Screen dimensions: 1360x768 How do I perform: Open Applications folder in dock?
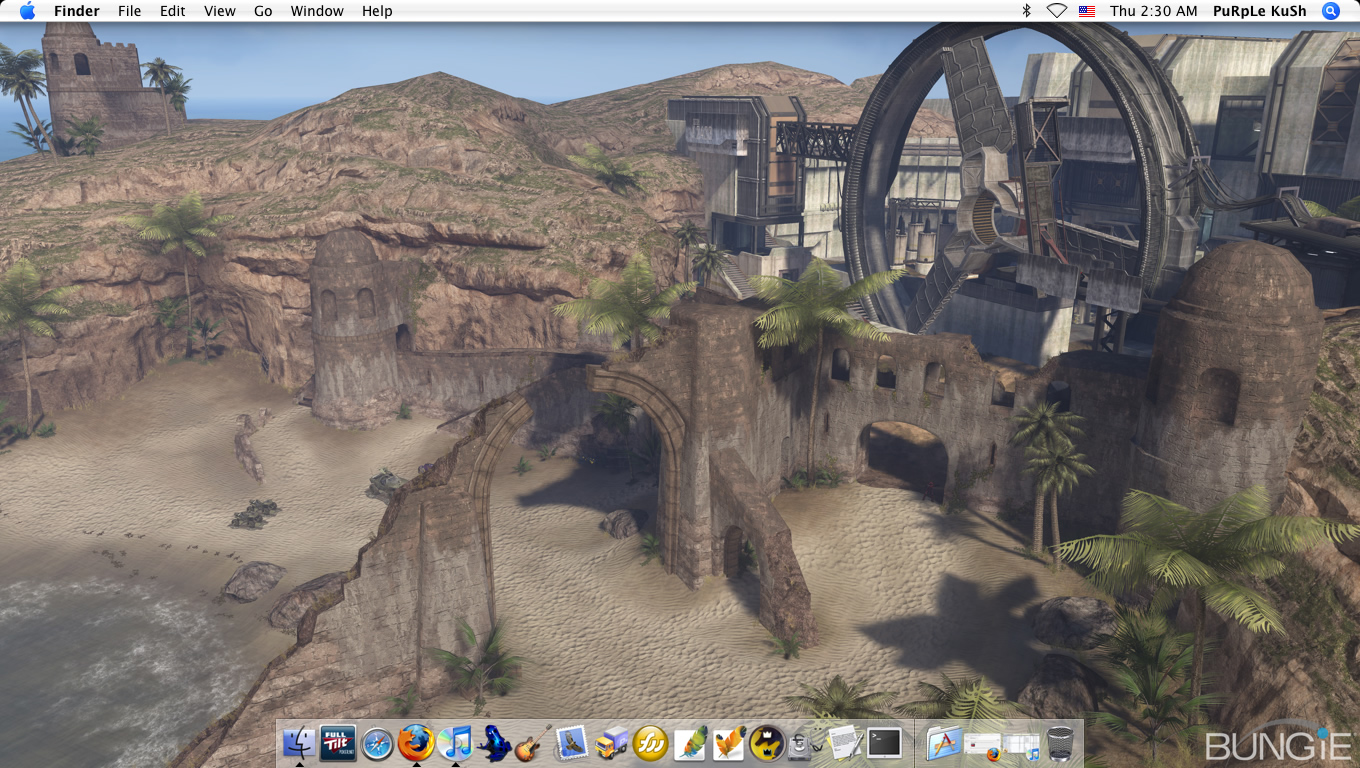click(x=943, y=743)
